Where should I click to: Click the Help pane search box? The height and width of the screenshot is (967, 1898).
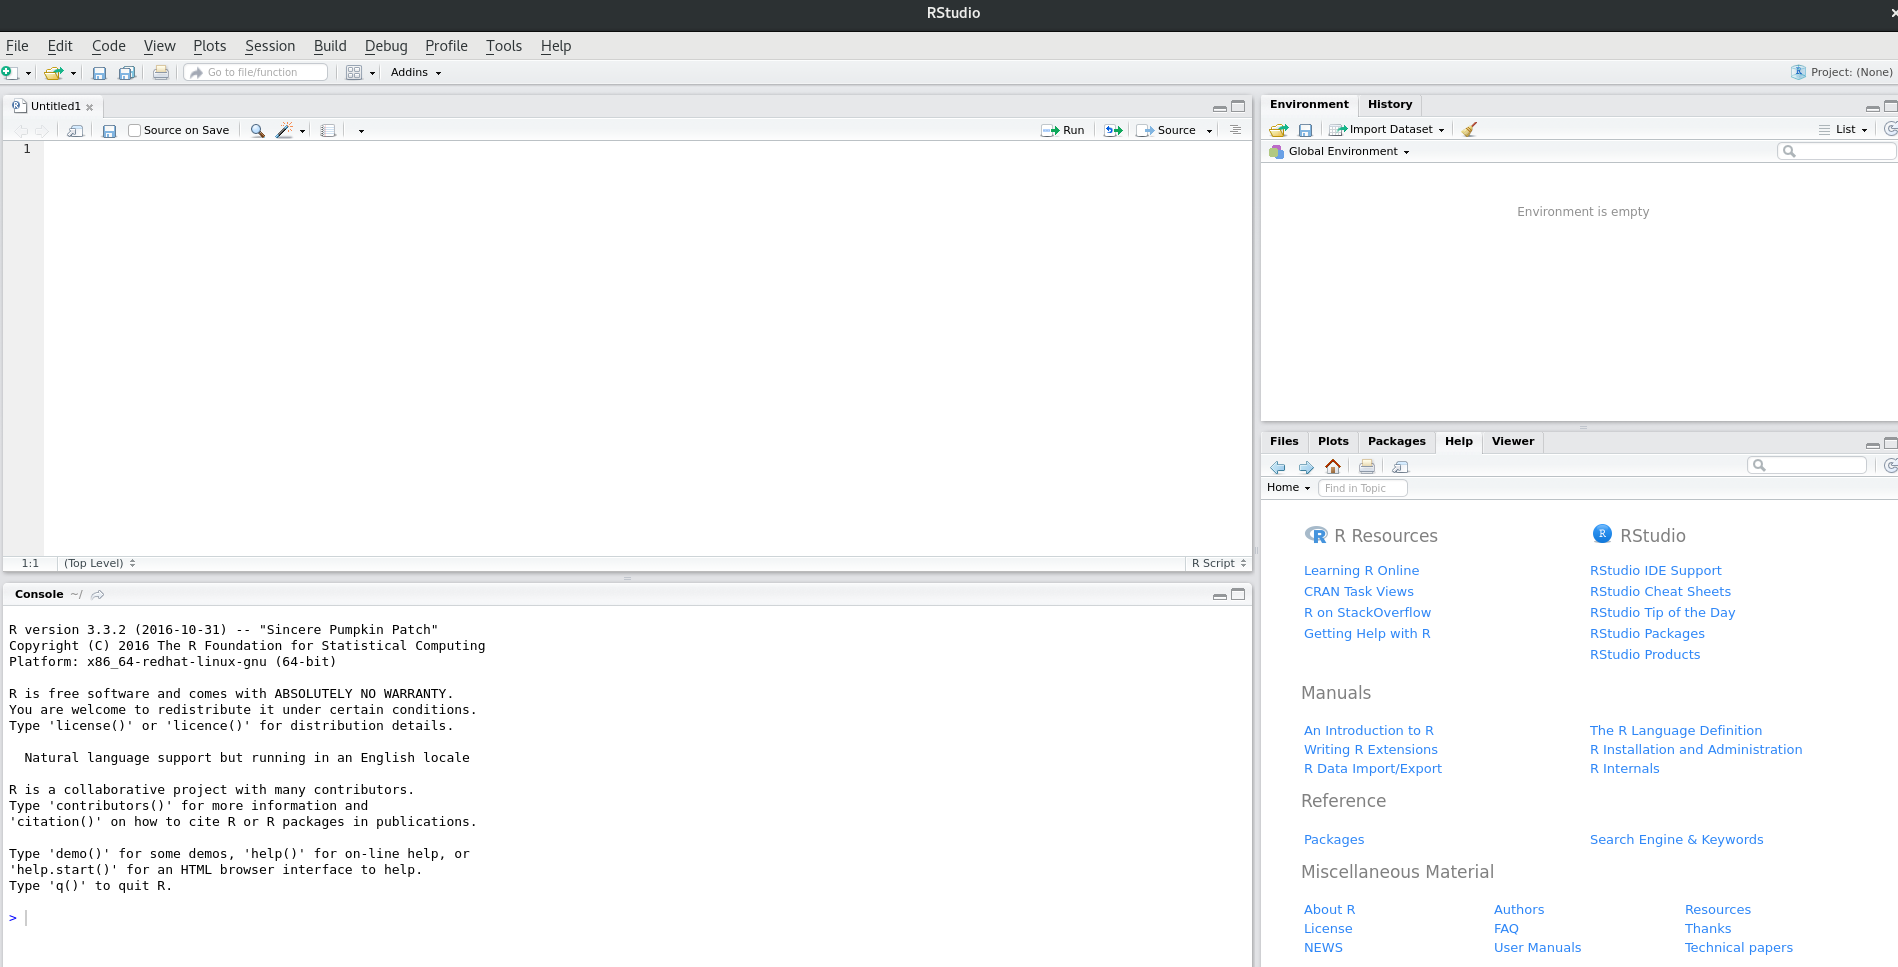pos(1807,465)
